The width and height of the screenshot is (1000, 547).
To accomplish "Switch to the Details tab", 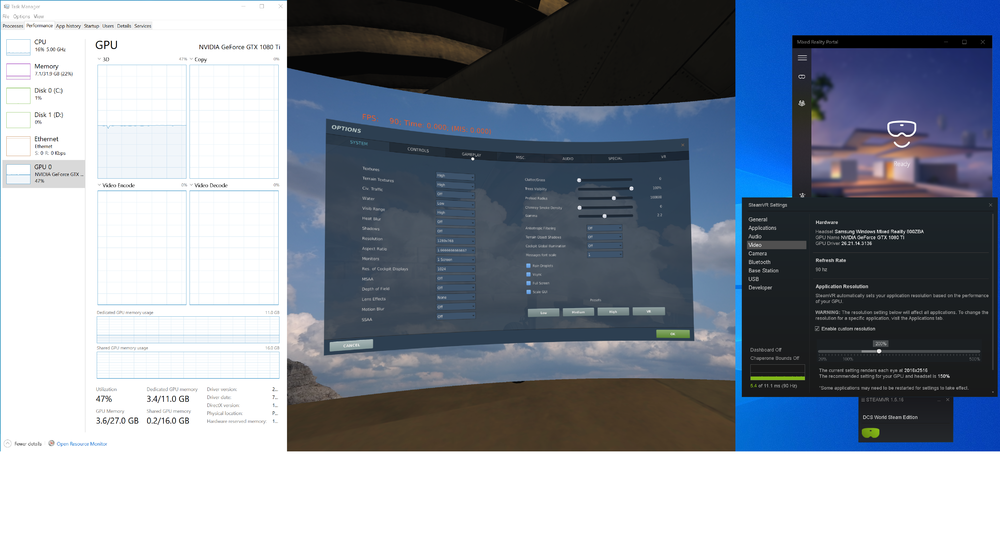I will click(x=124, y=26).
